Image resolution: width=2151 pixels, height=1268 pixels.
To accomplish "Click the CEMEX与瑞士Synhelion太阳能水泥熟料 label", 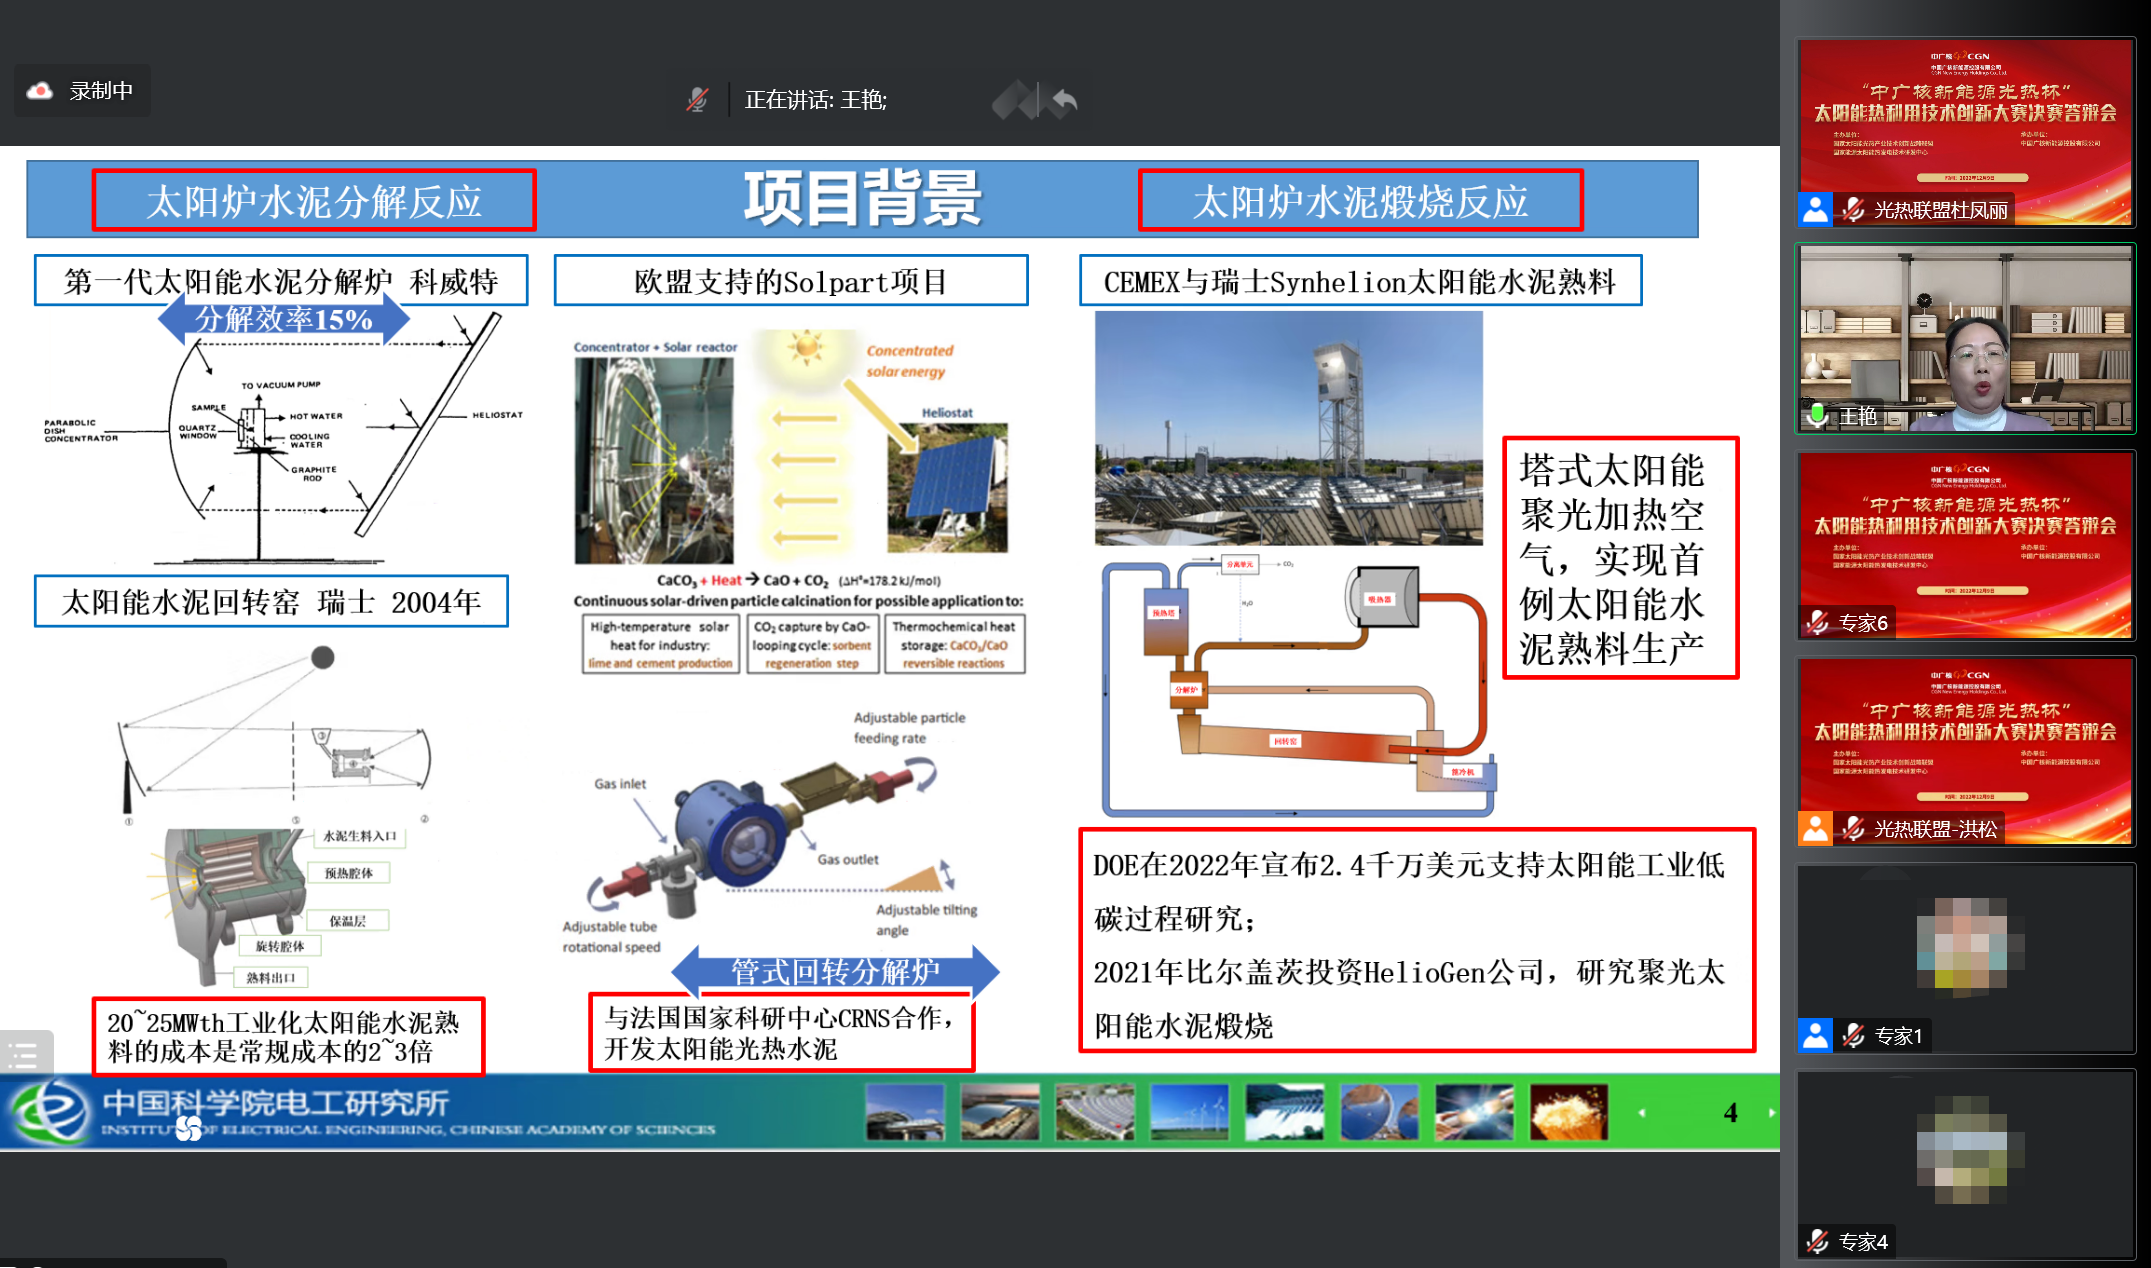I will [1360, 281].
